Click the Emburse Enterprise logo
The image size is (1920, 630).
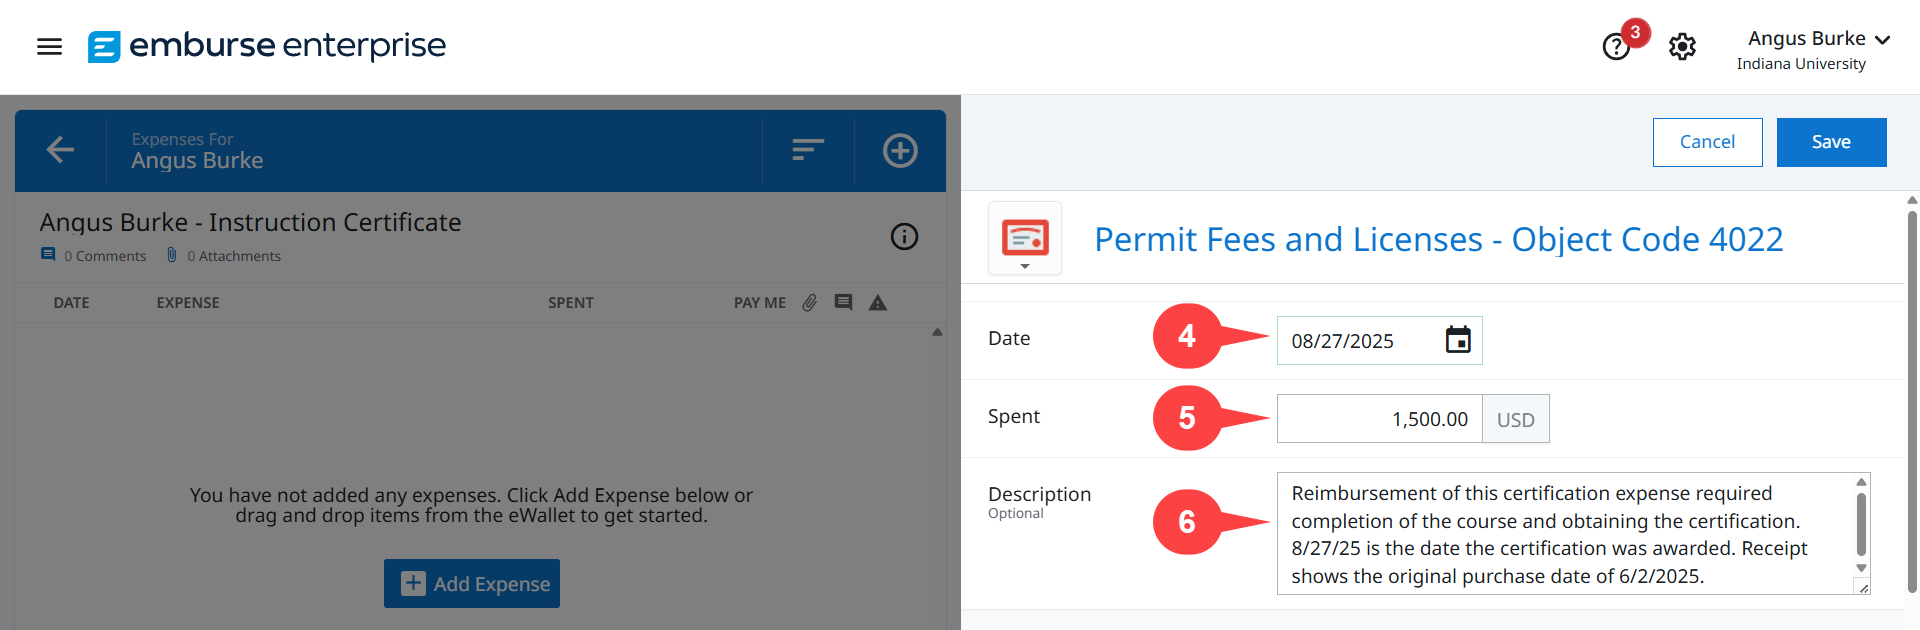point(267,46)
